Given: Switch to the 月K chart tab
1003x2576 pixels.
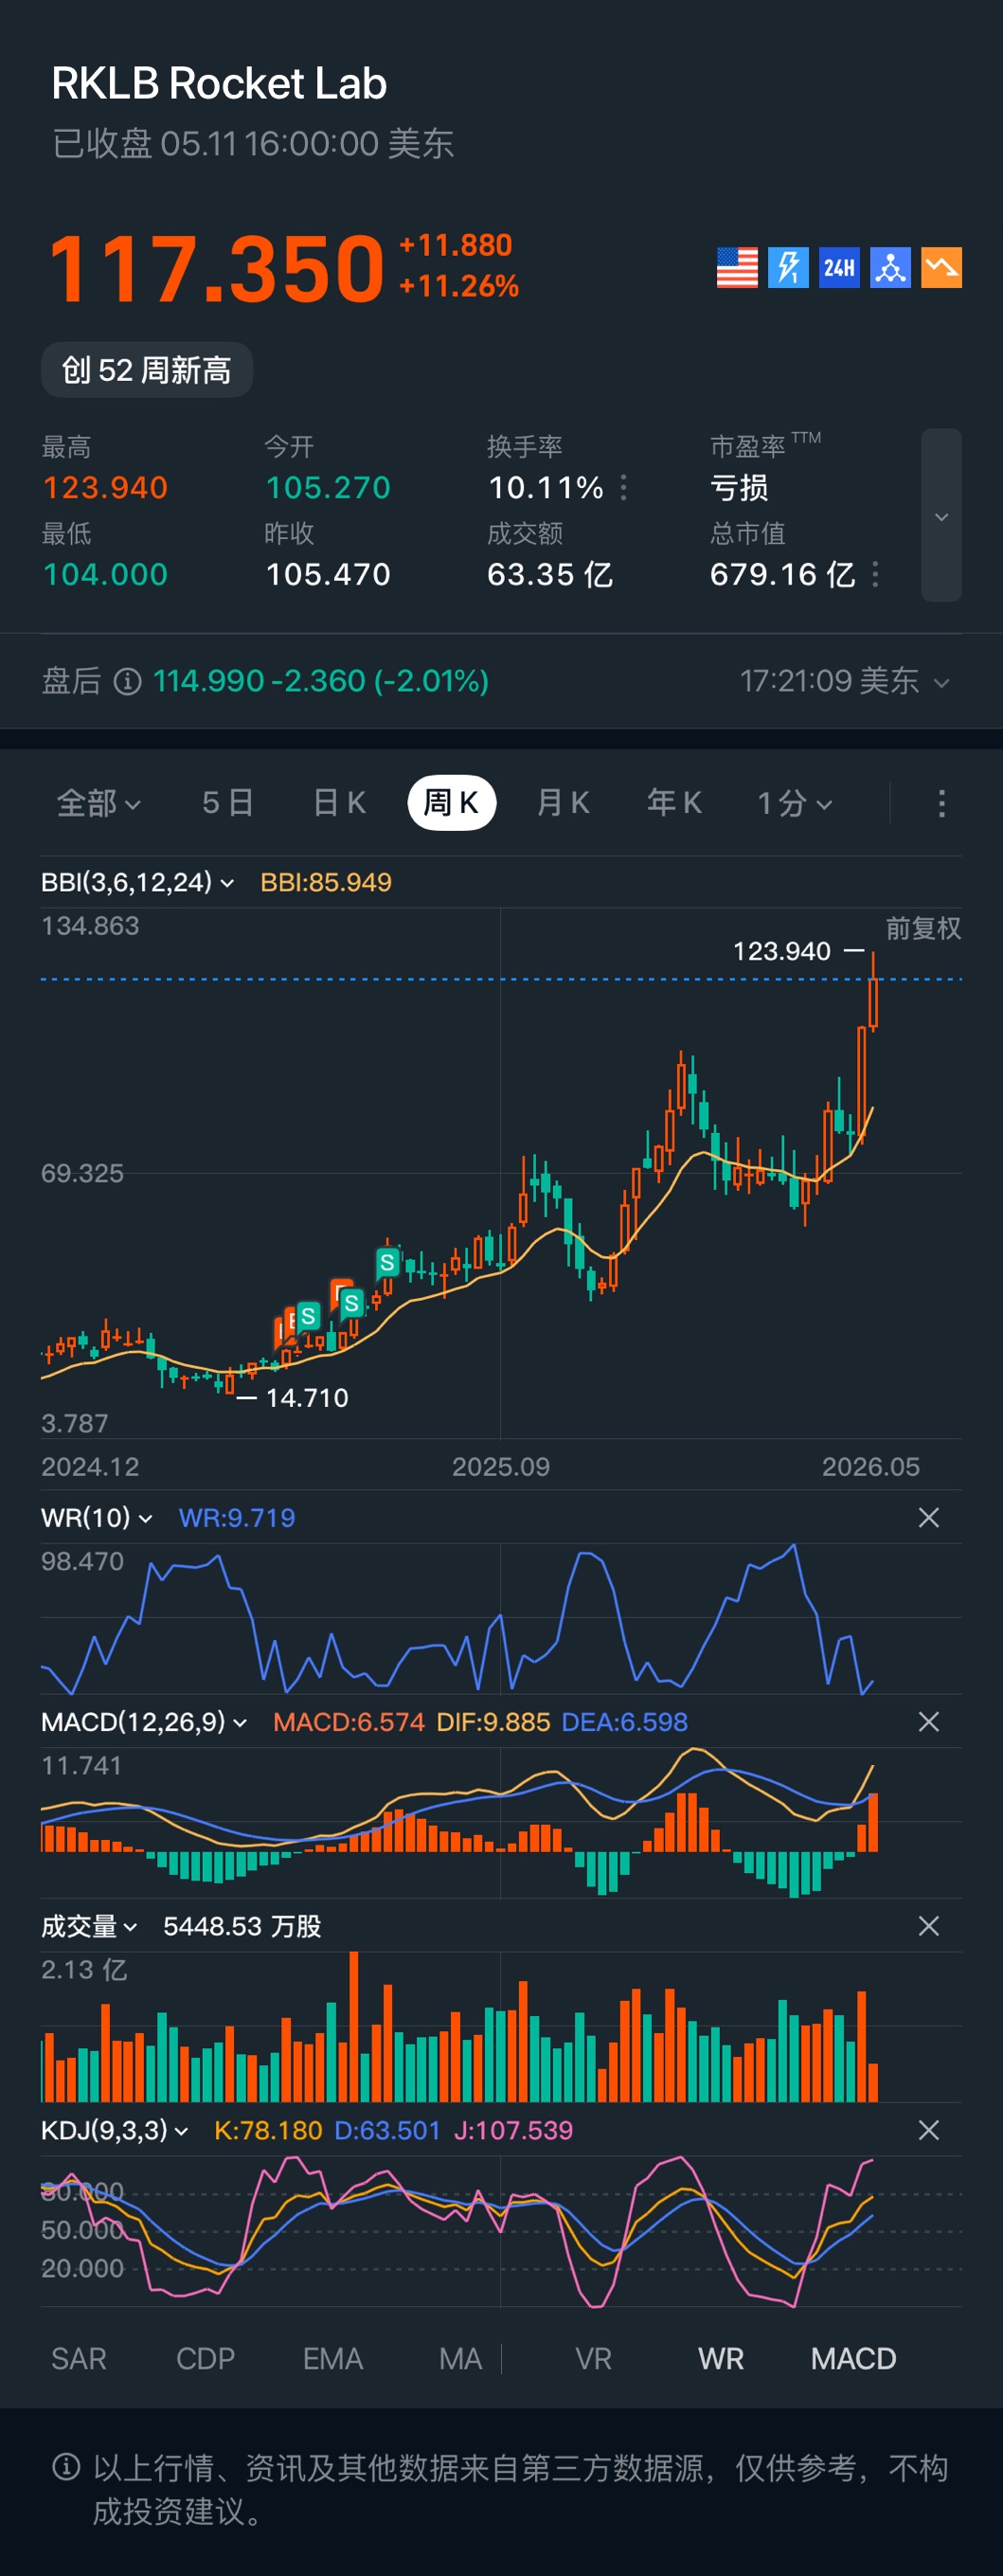Looking at the screenshot, I should [x=563, y=803].
